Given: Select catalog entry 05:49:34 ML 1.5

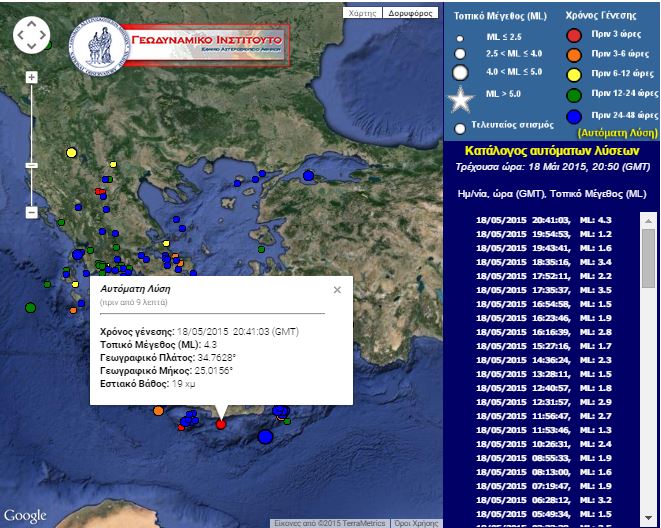Looking at the screenshot, I should click(x=544, y=514).
